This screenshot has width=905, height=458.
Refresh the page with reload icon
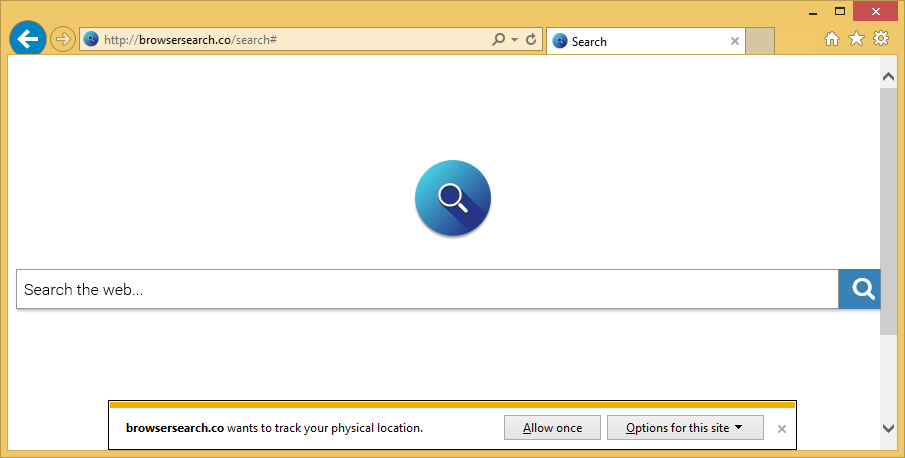[531, 40]
